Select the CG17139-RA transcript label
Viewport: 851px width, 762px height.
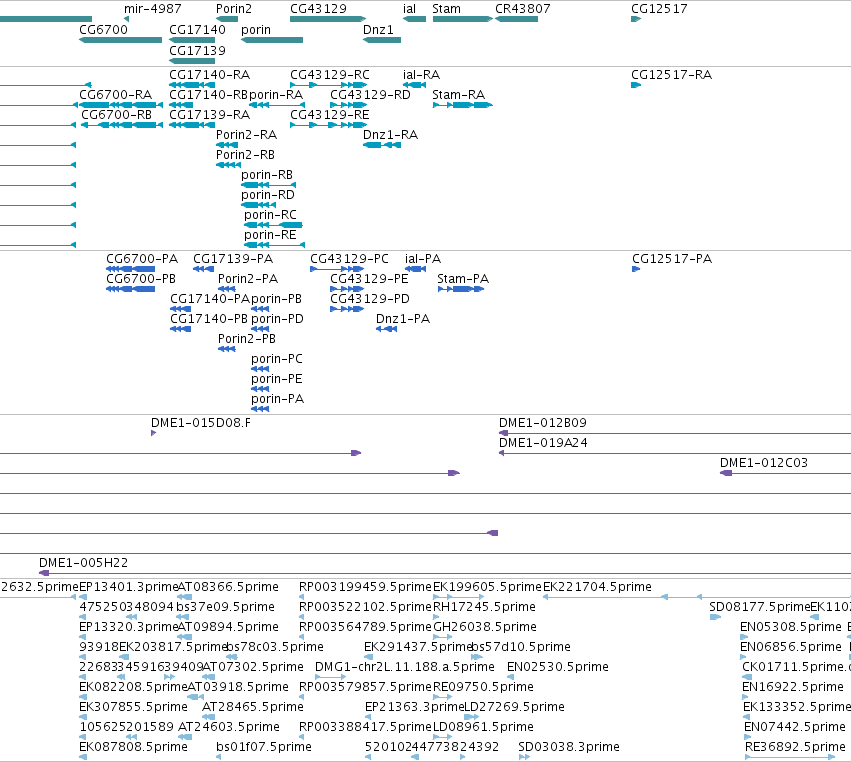coord(209,115)
